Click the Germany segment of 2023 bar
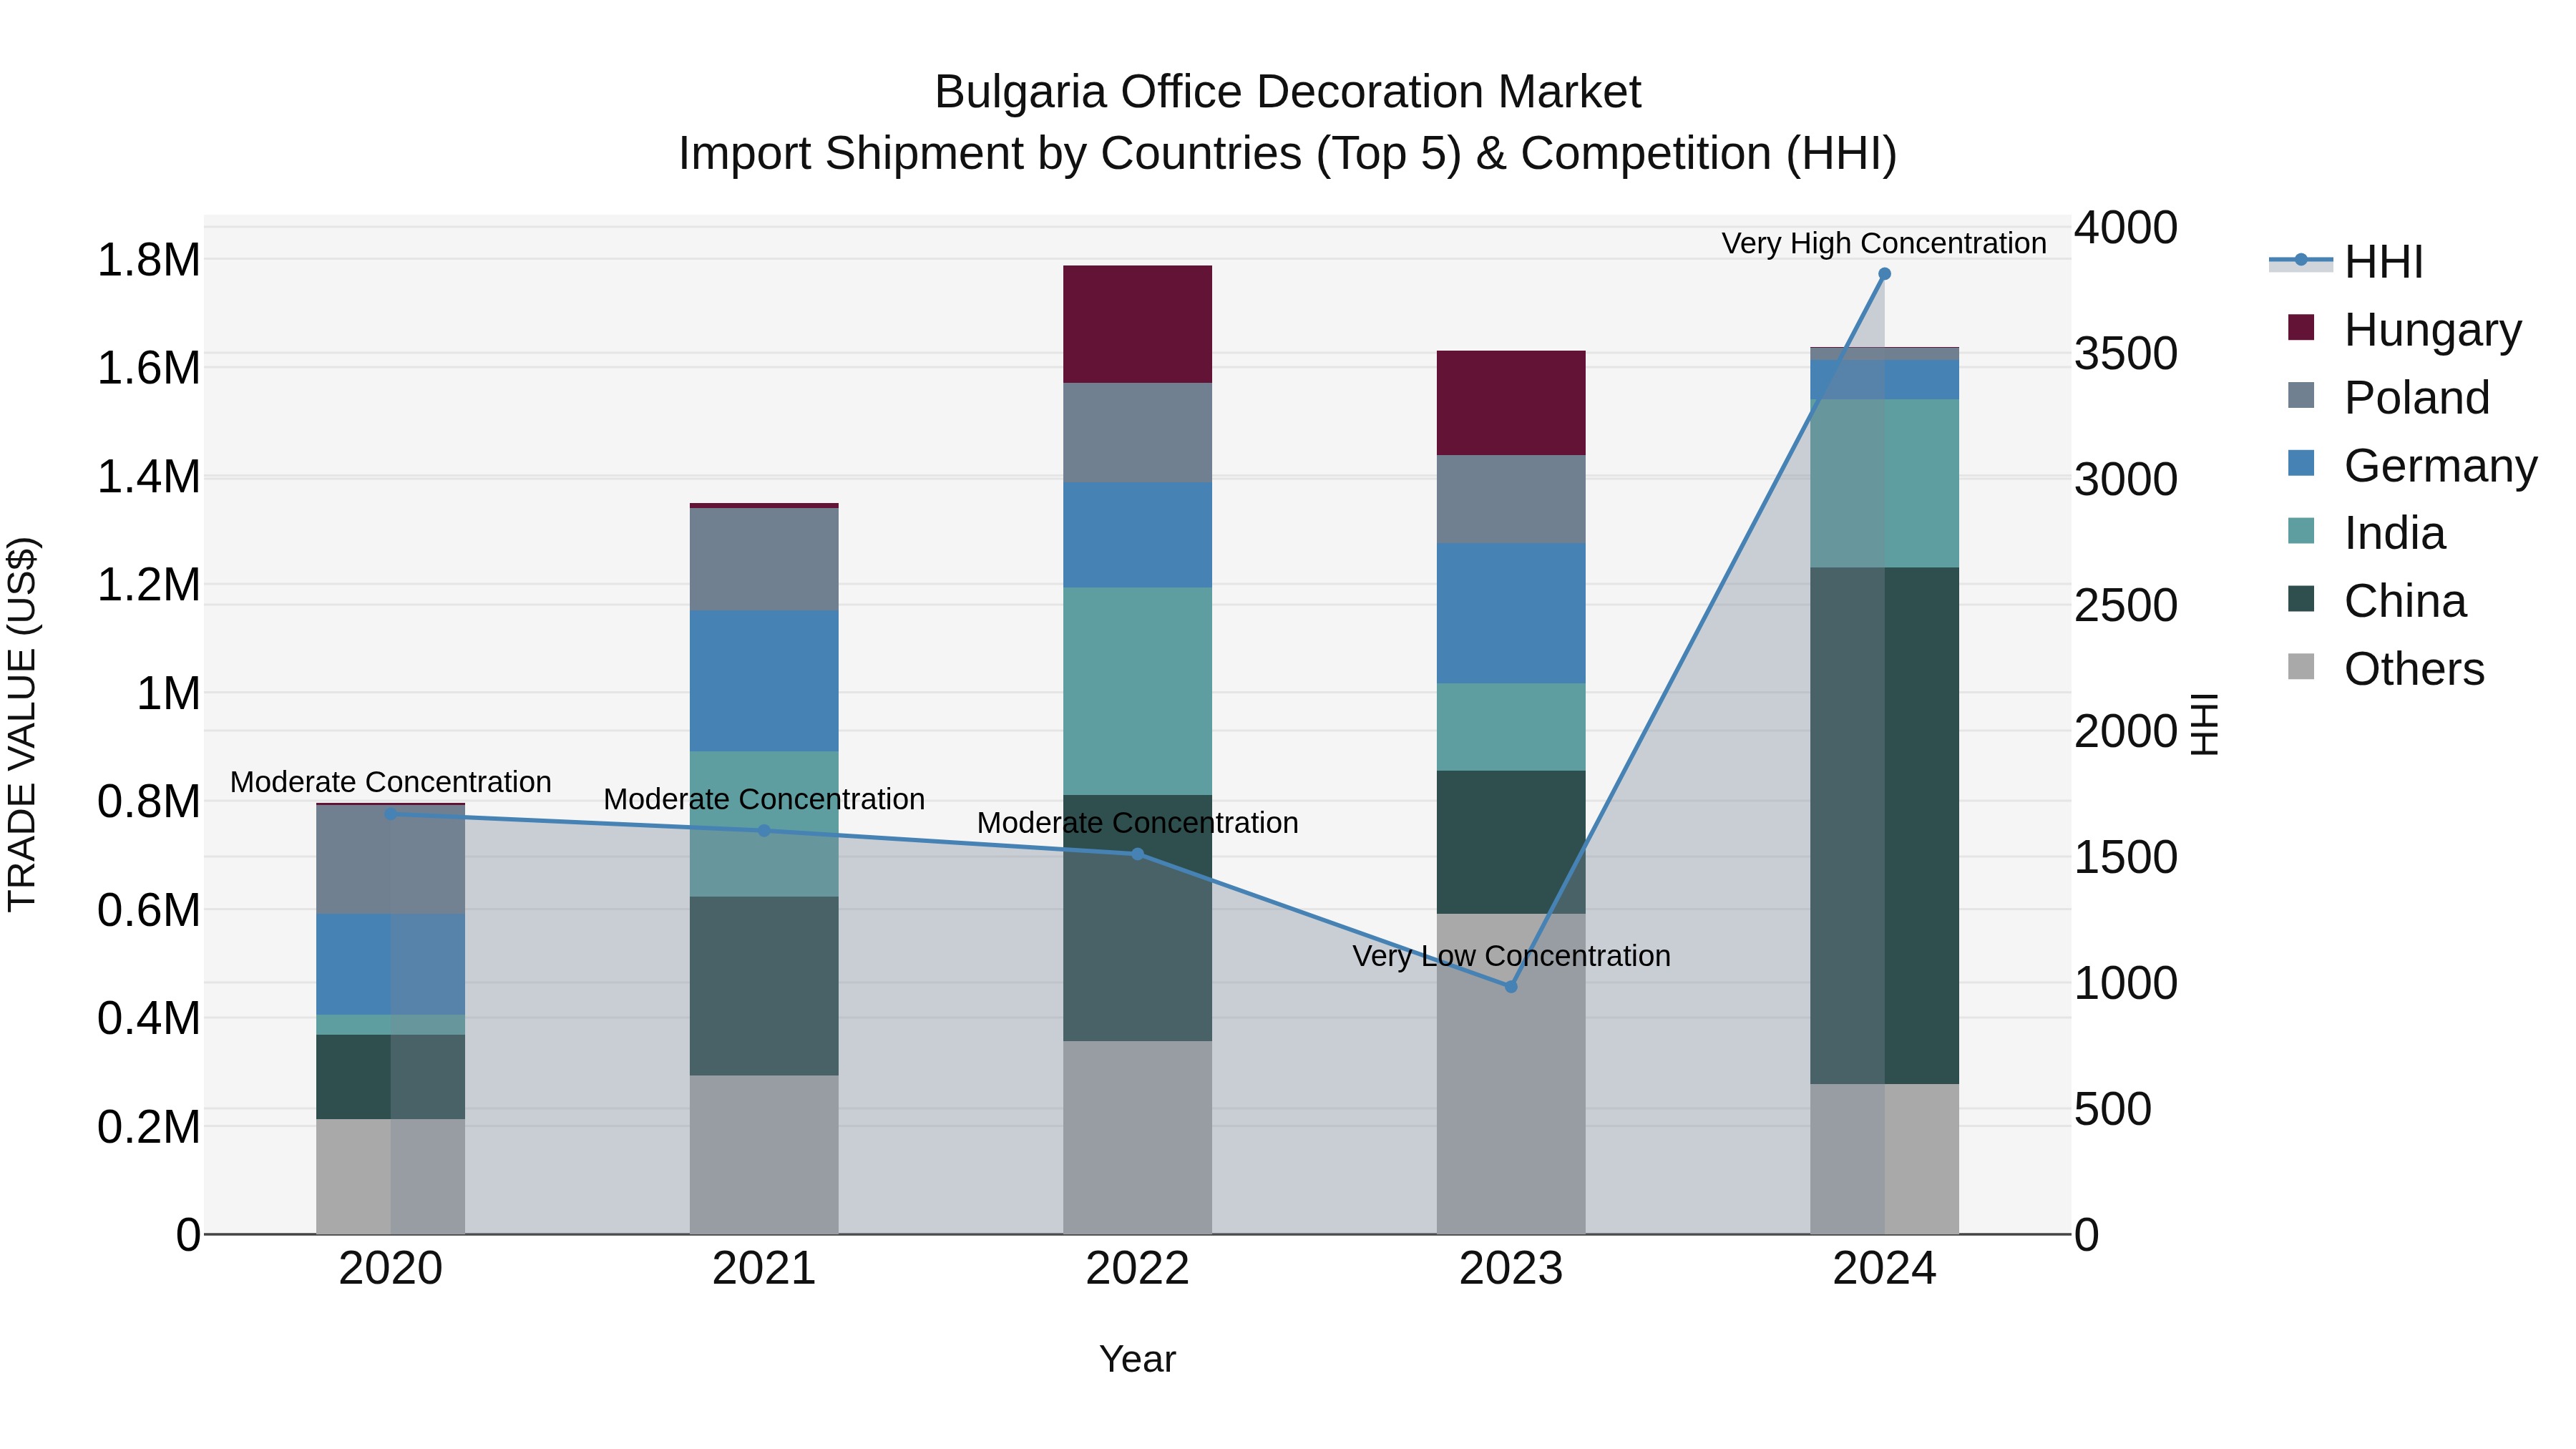Image resolution: width=2576 pixels, height=1449 pixels. coord(1511,614)
